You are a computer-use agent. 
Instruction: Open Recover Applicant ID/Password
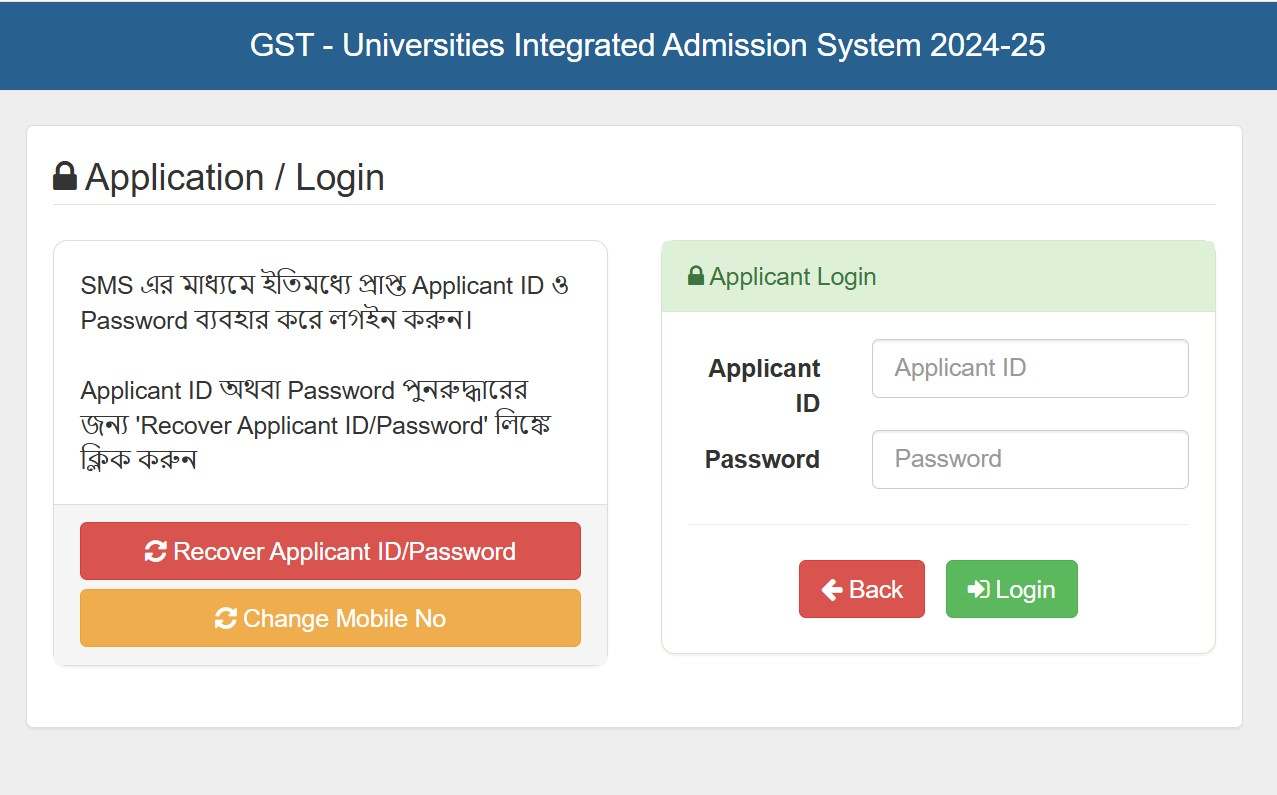click(x=330, y=551)
